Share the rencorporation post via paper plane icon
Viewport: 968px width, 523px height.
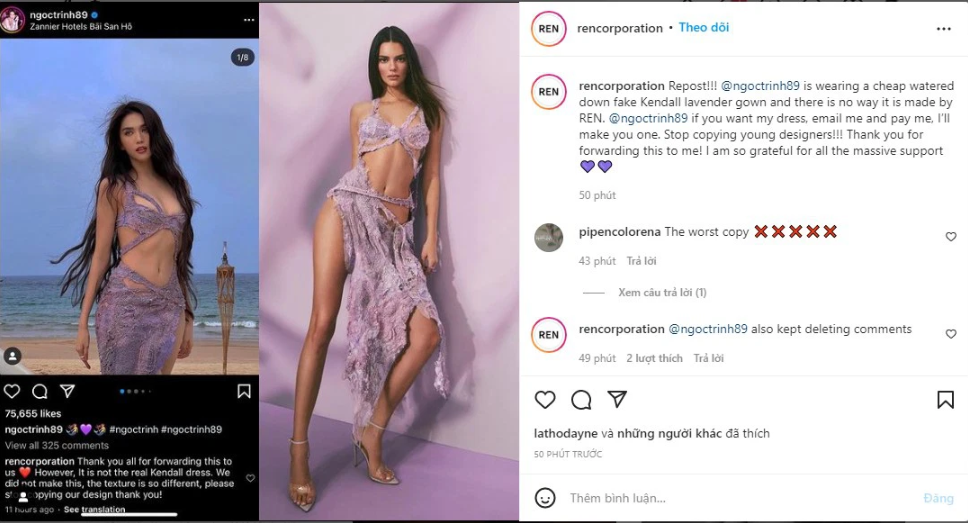point(617,399)
